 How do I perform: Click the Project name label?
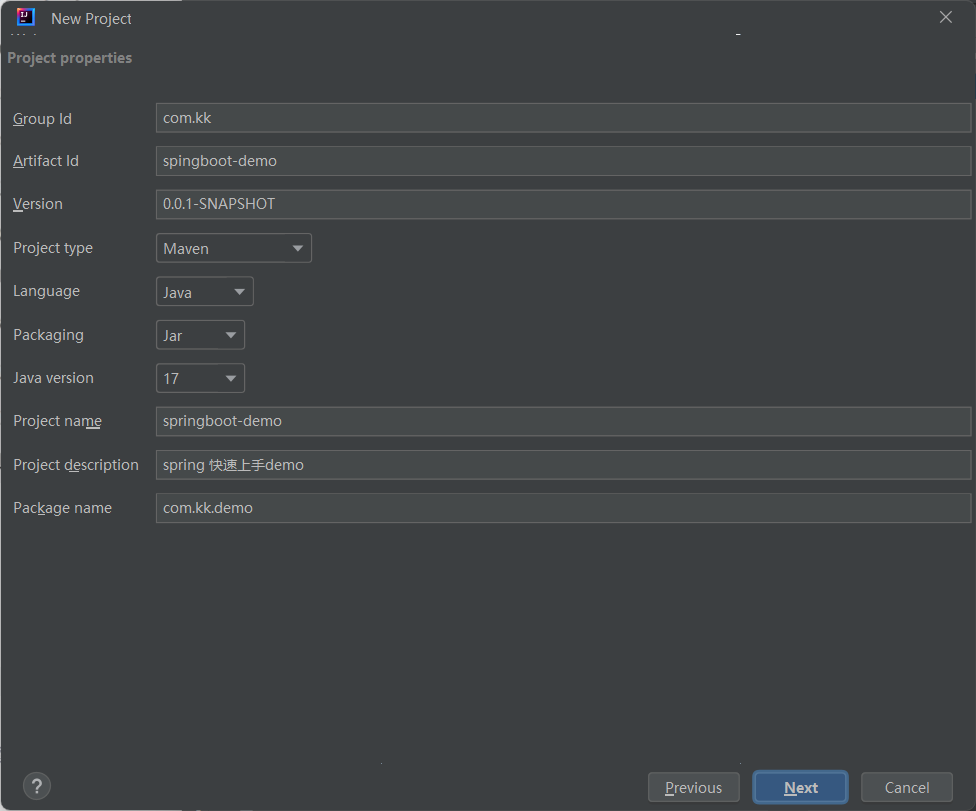click(57, 421)
